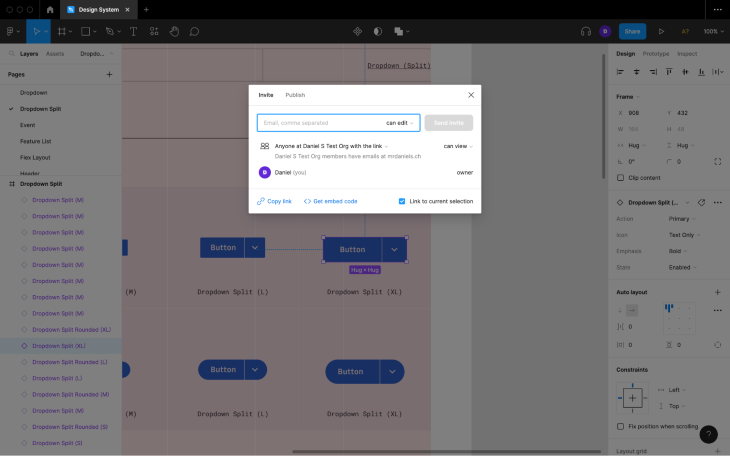Click Align horizontal centers icon

pos(636,72)
